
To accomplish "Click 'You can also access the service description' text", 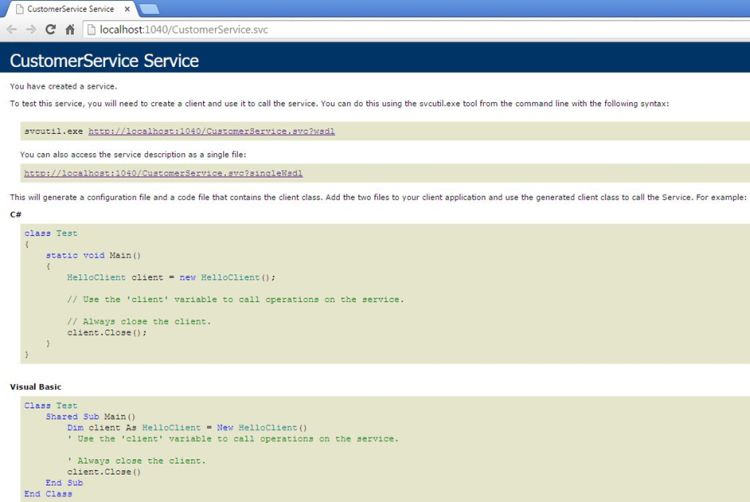I will tap(133, 154).
